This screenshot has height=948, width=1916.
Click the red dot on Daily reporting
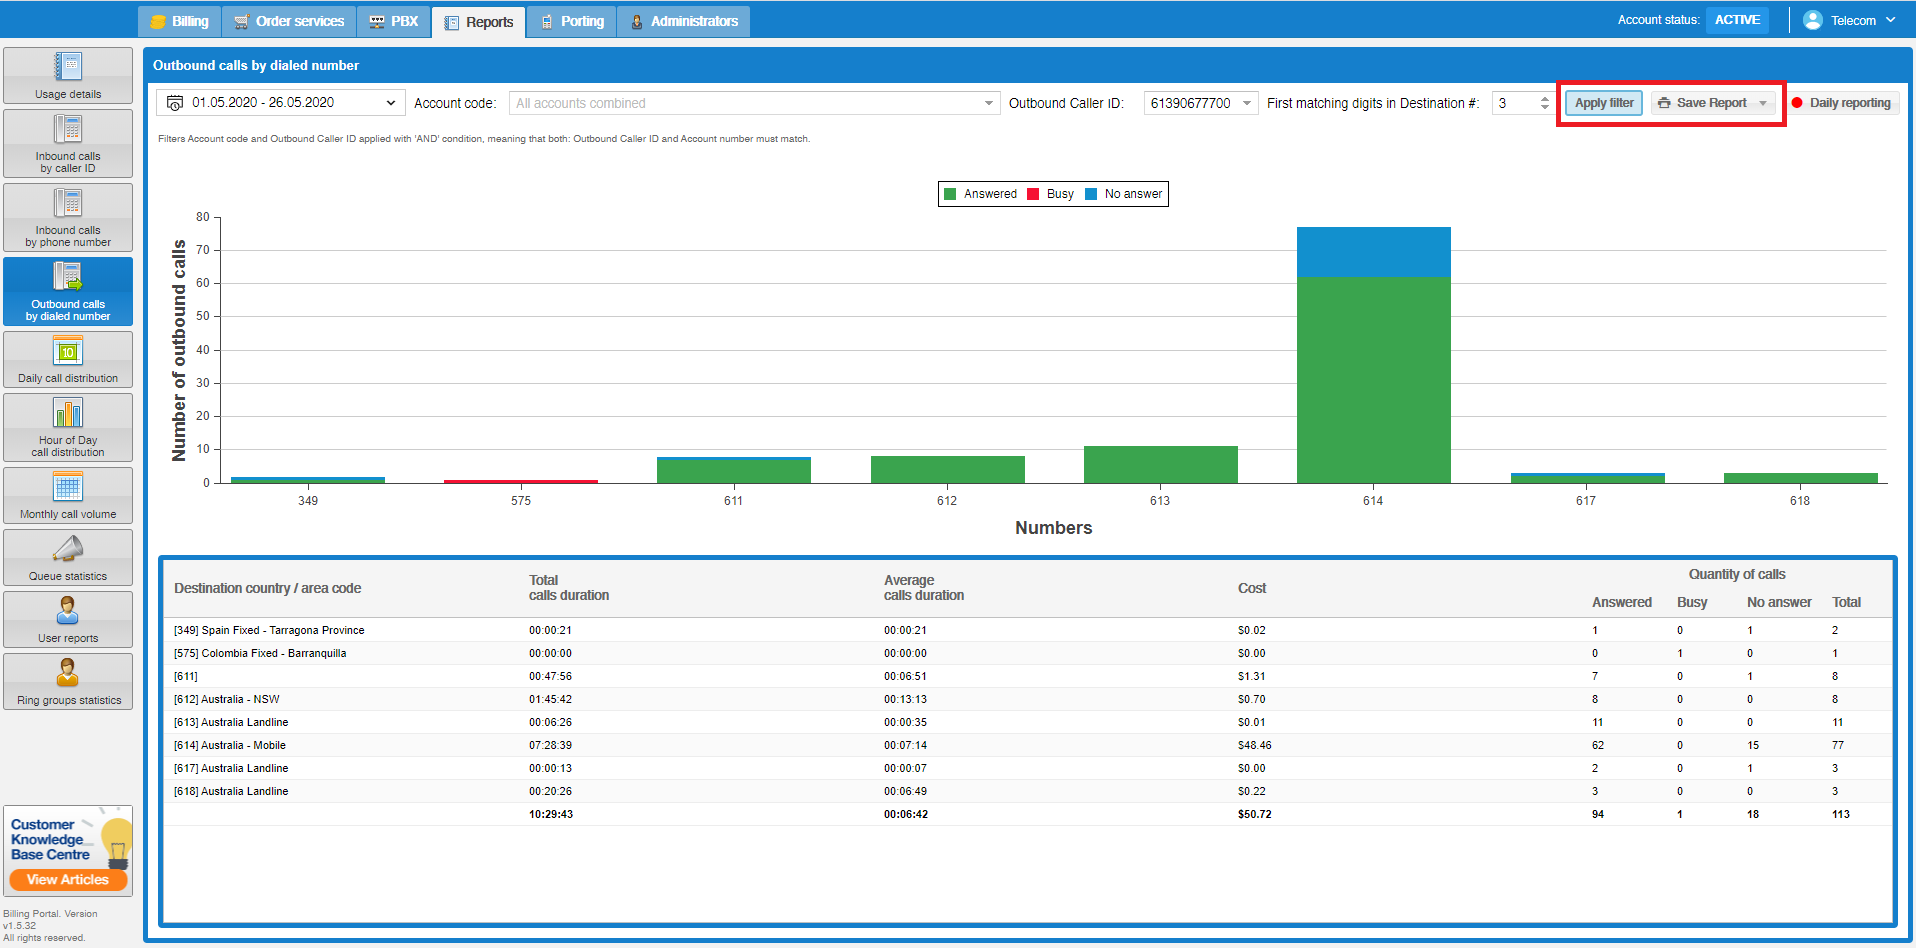(1797, 103)
